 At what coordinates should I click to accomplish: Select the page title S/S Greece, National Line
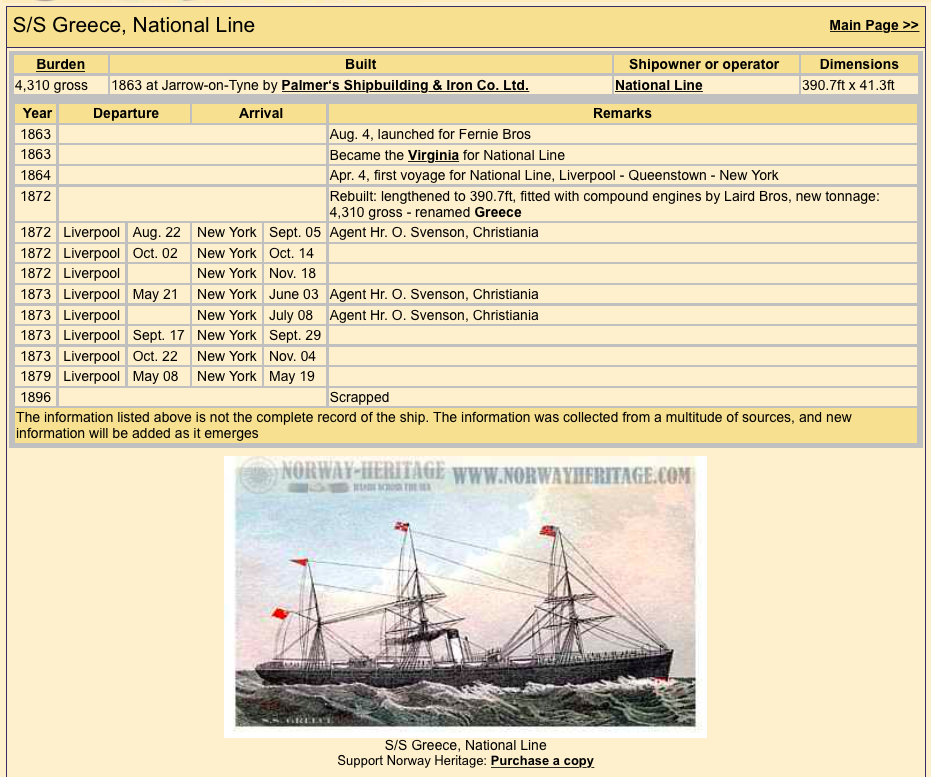point(134,25)
